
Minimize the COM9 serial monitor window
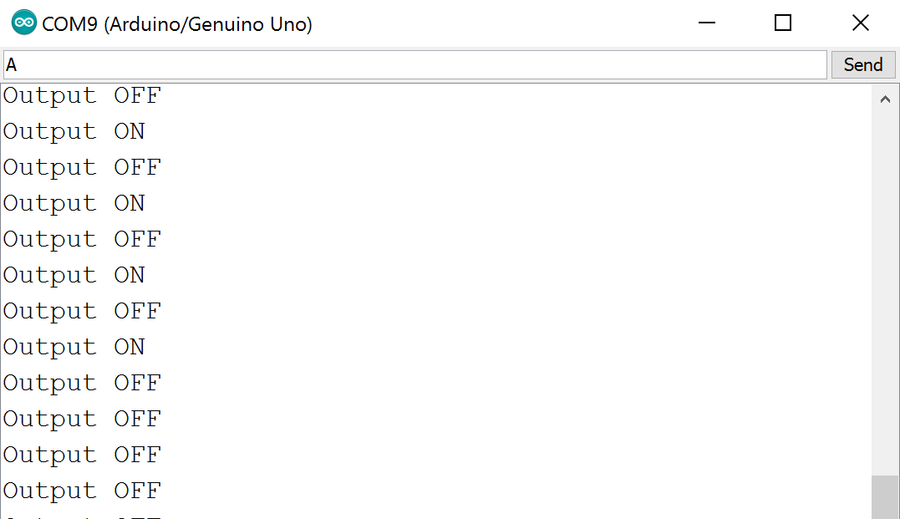(x=707, y=23)
